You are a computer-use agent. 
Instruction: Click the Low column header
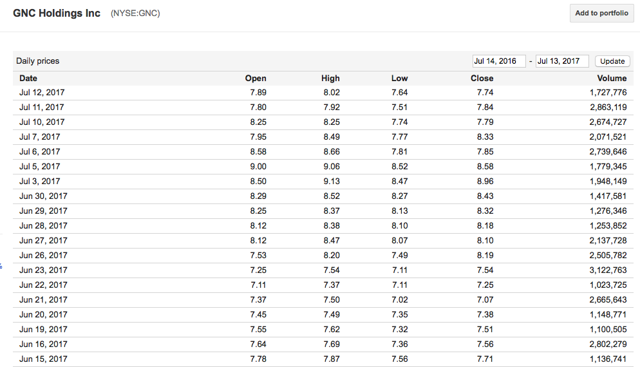coord(399,78)
